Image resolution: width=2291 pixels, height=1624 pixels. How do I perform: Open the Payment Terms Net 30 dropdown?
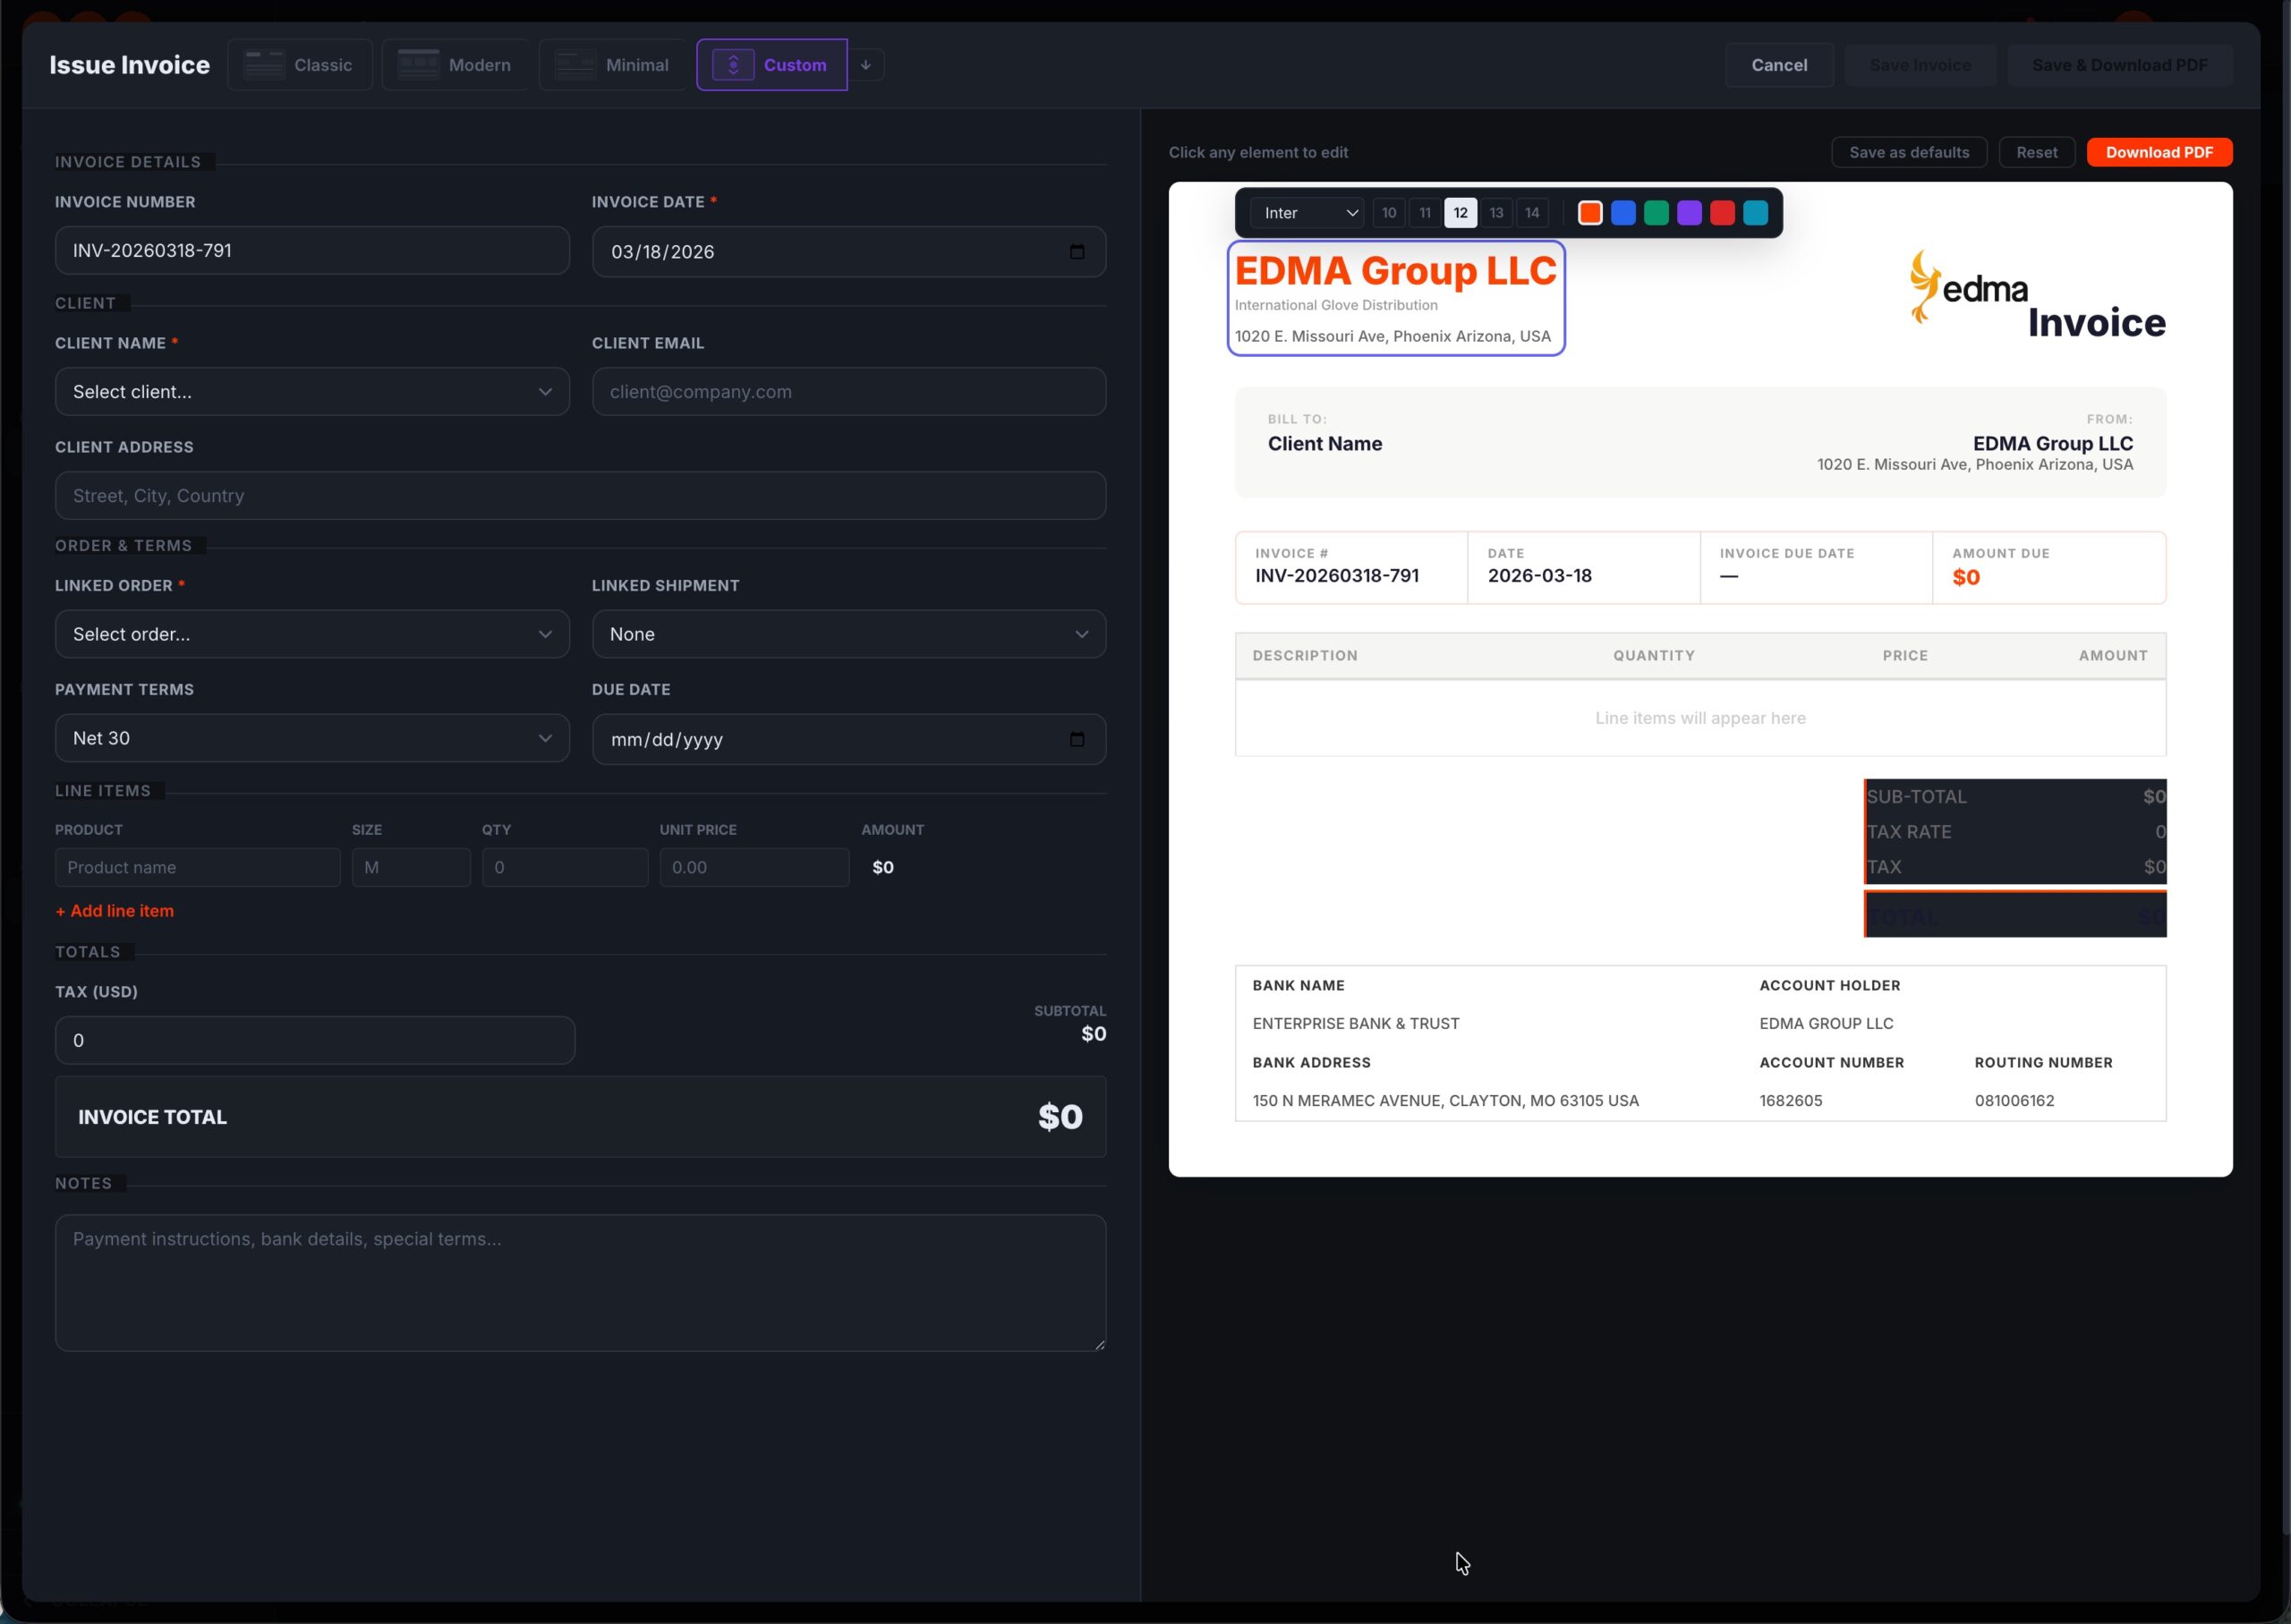coord(312,738)
